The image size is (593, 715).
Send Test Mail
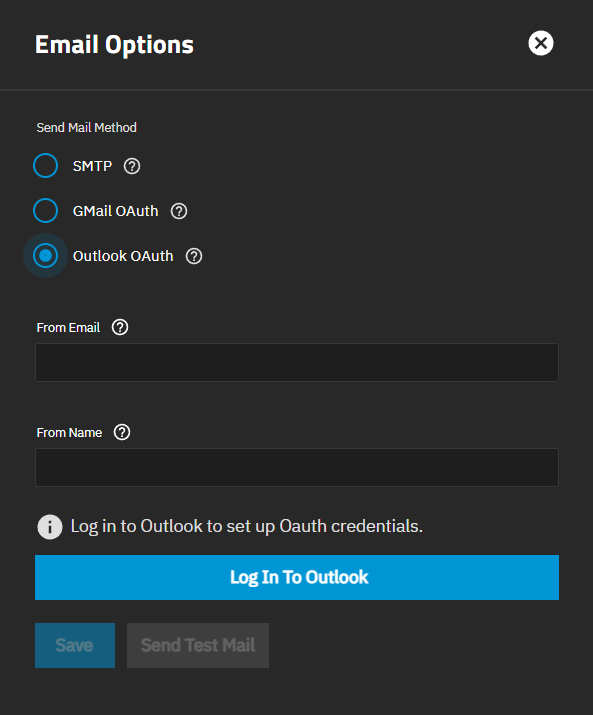point(198,645)
